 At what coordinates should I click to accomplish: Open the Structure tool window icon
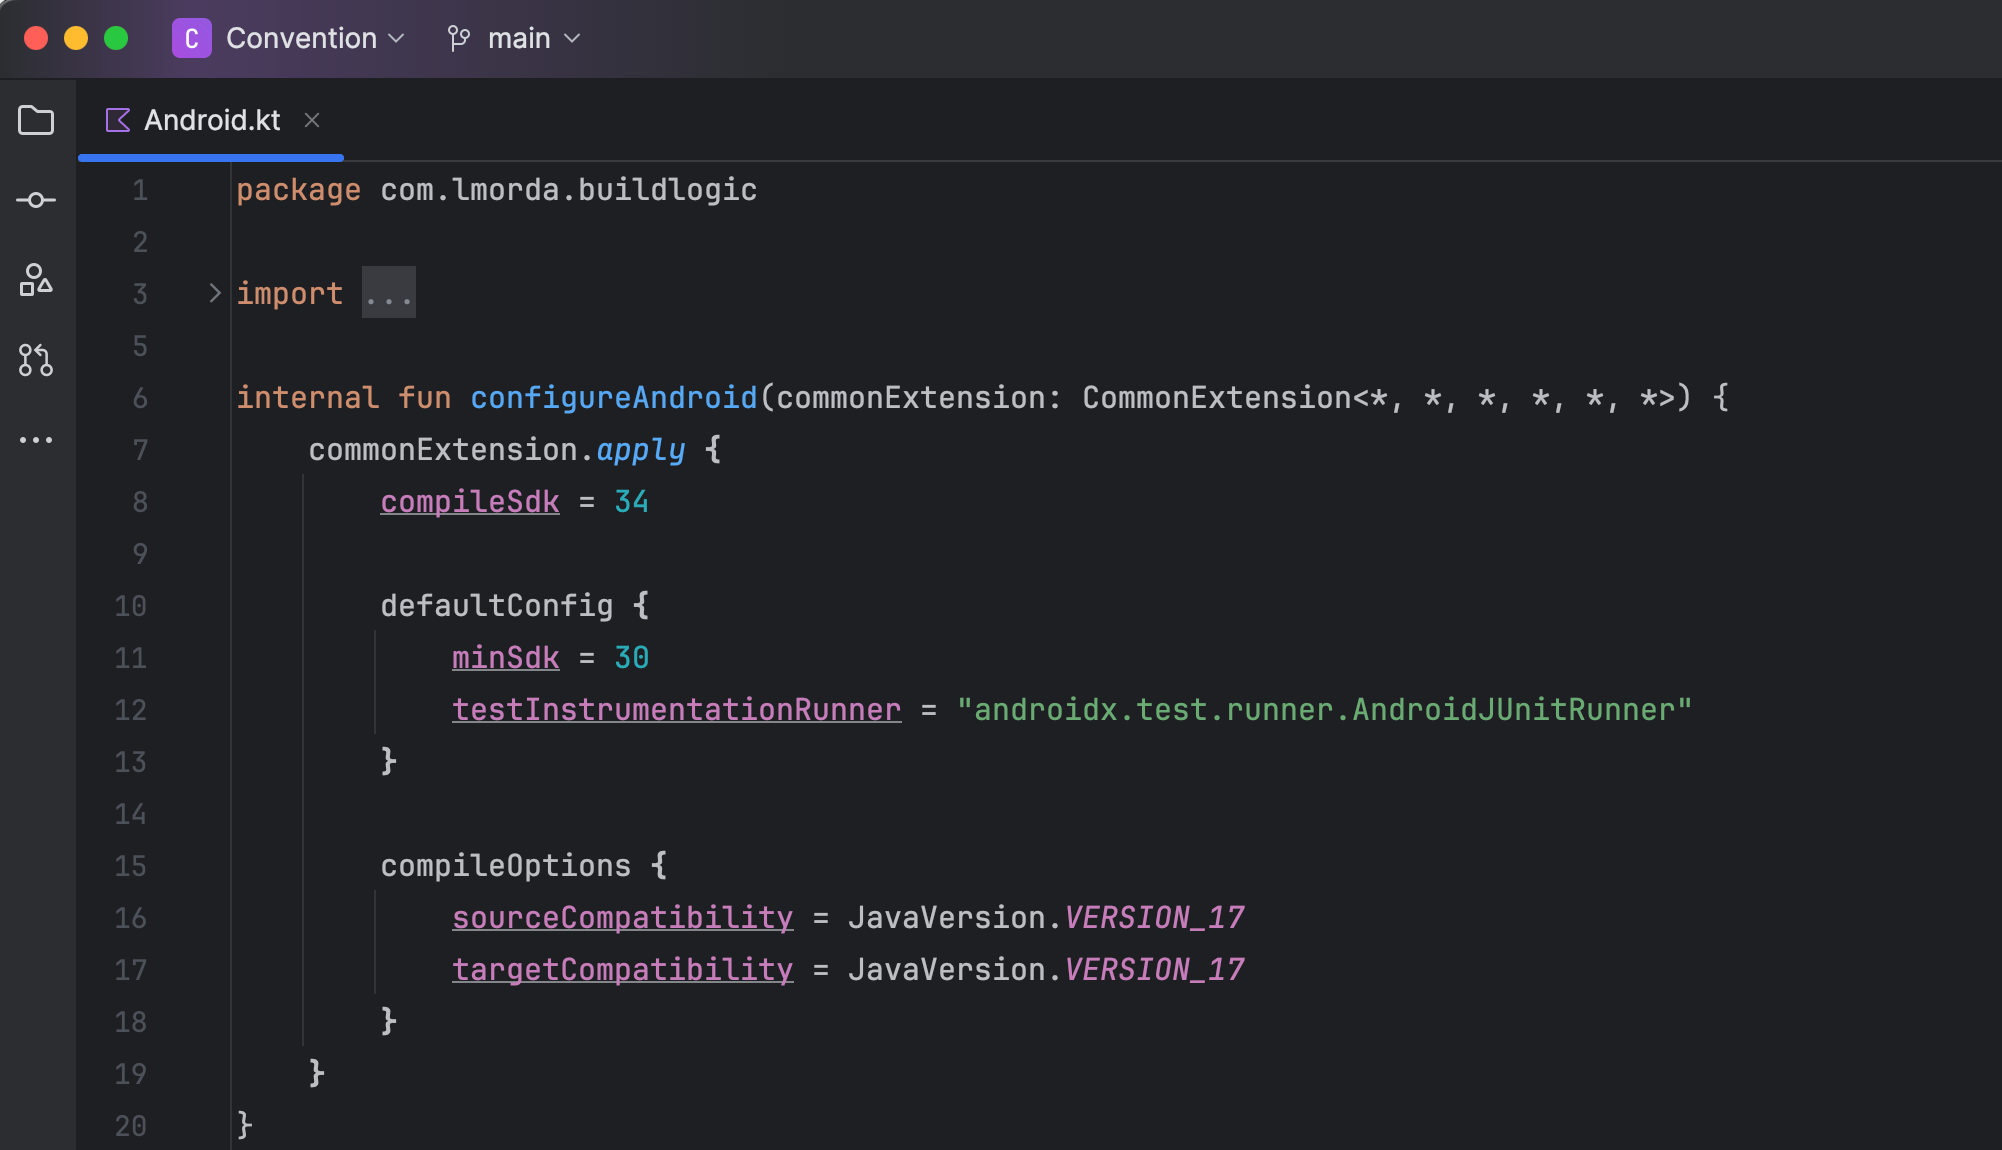(36, 280)
